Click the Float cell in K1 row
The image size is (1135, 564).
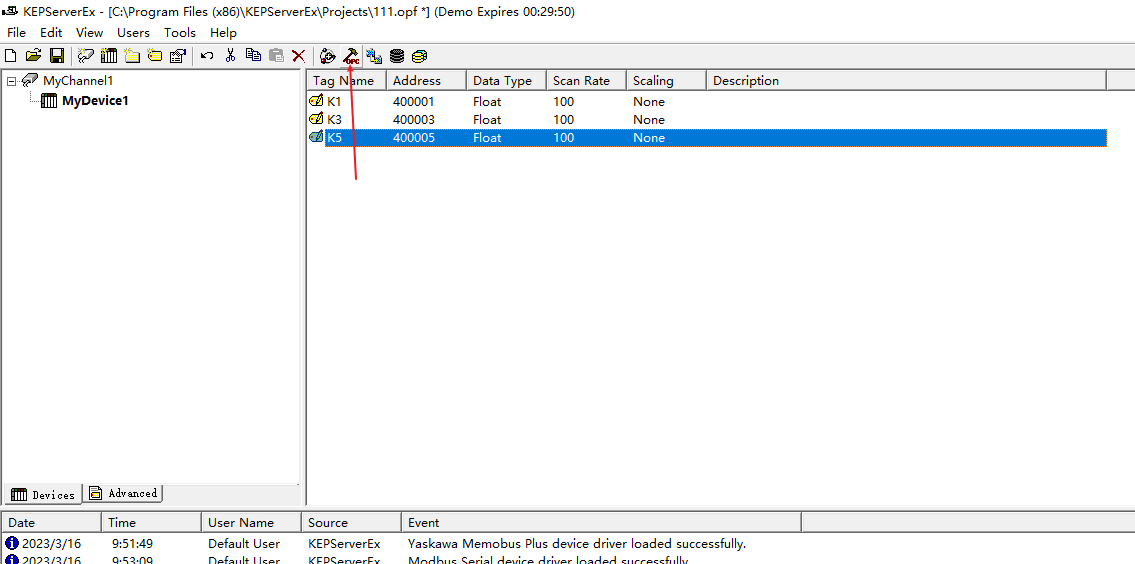tap(487, 101)
